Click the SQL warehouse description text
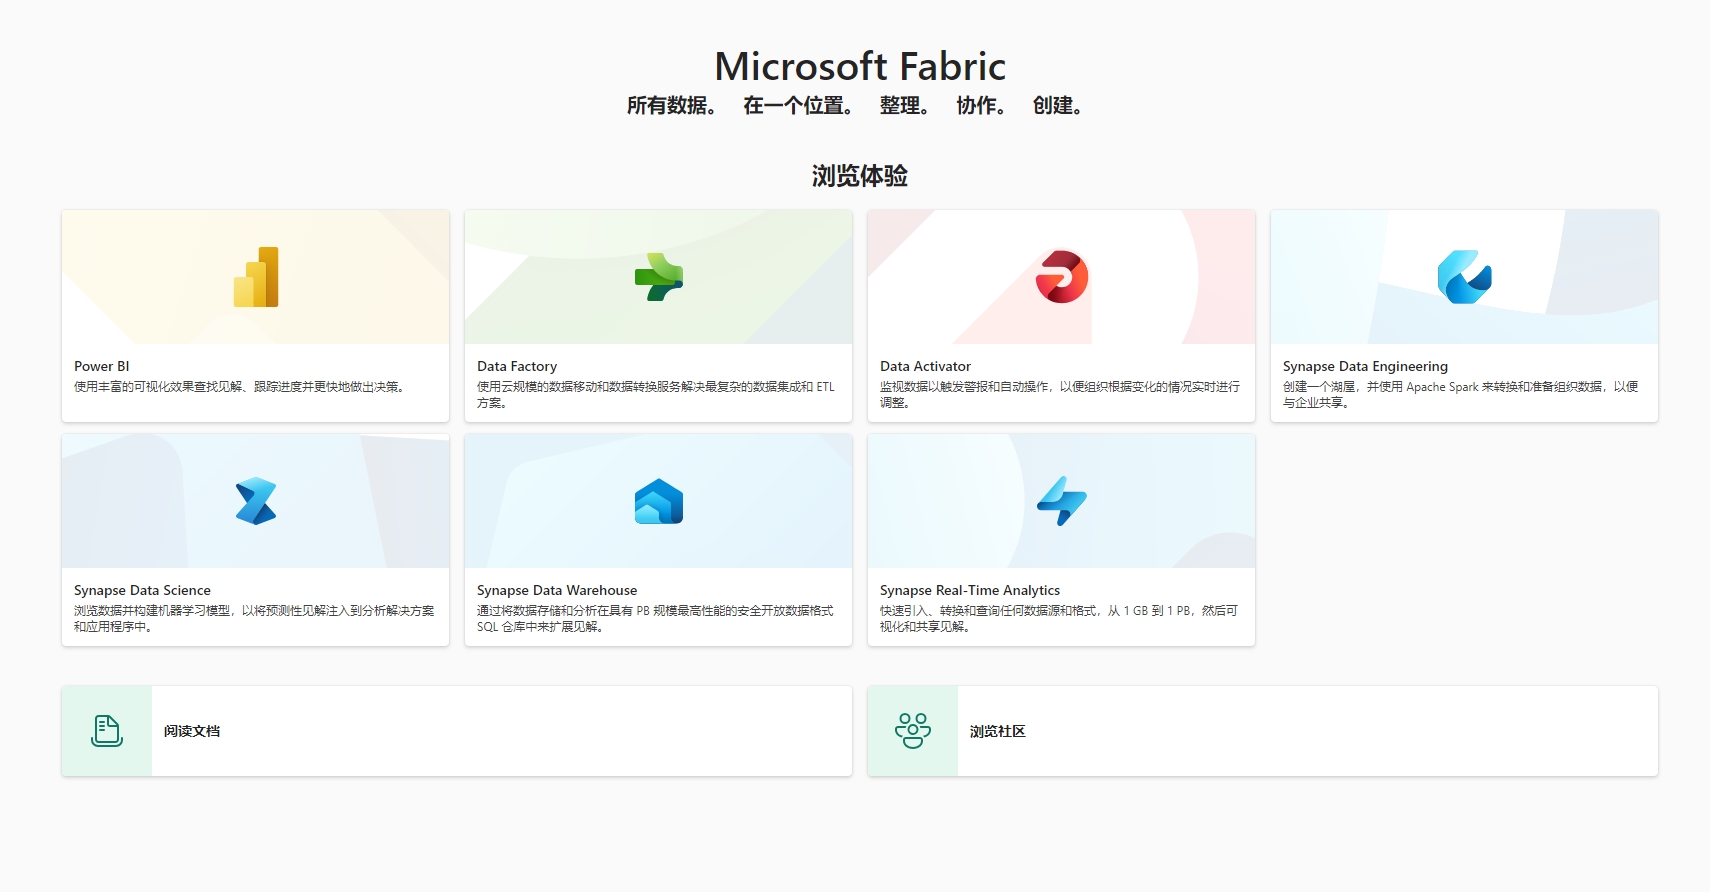This screenshot has width=1710, height=892. (x=655, y=619)
